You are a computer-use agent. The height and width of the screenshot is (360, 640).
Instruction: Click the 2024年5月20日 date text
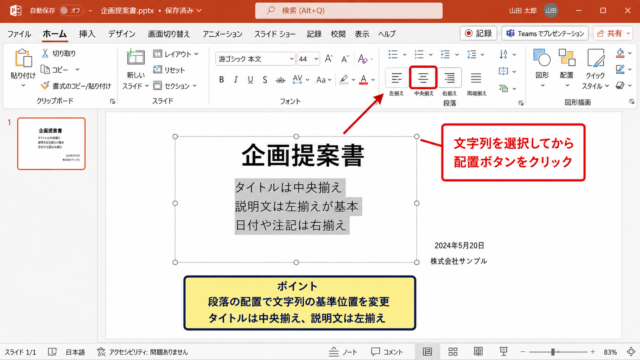point(459,245)
